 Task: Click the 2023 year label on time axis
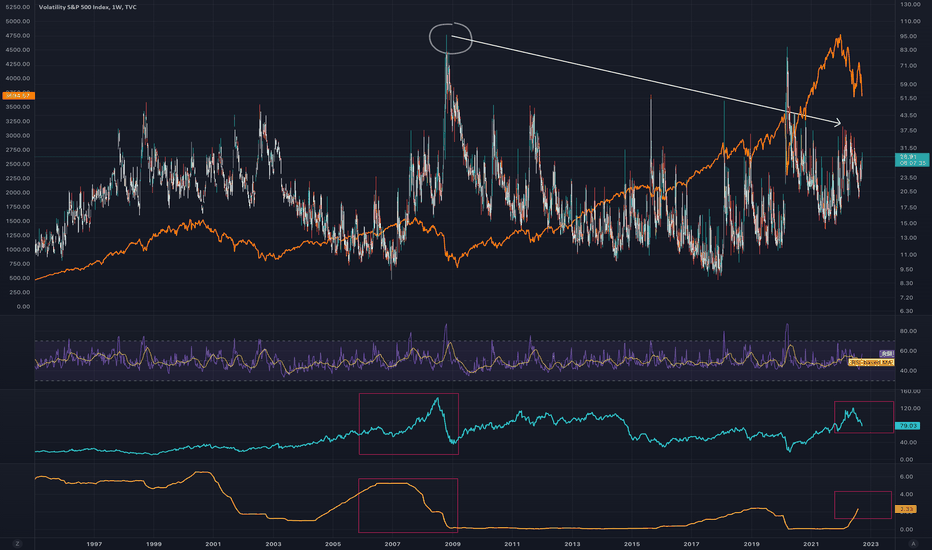point(871,543)
